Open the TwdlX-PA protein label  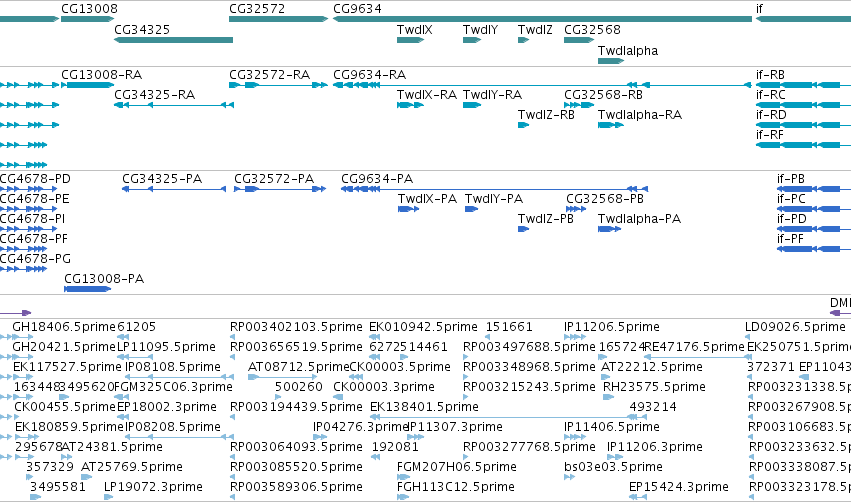pyautogui.click(x=427, y=199)
